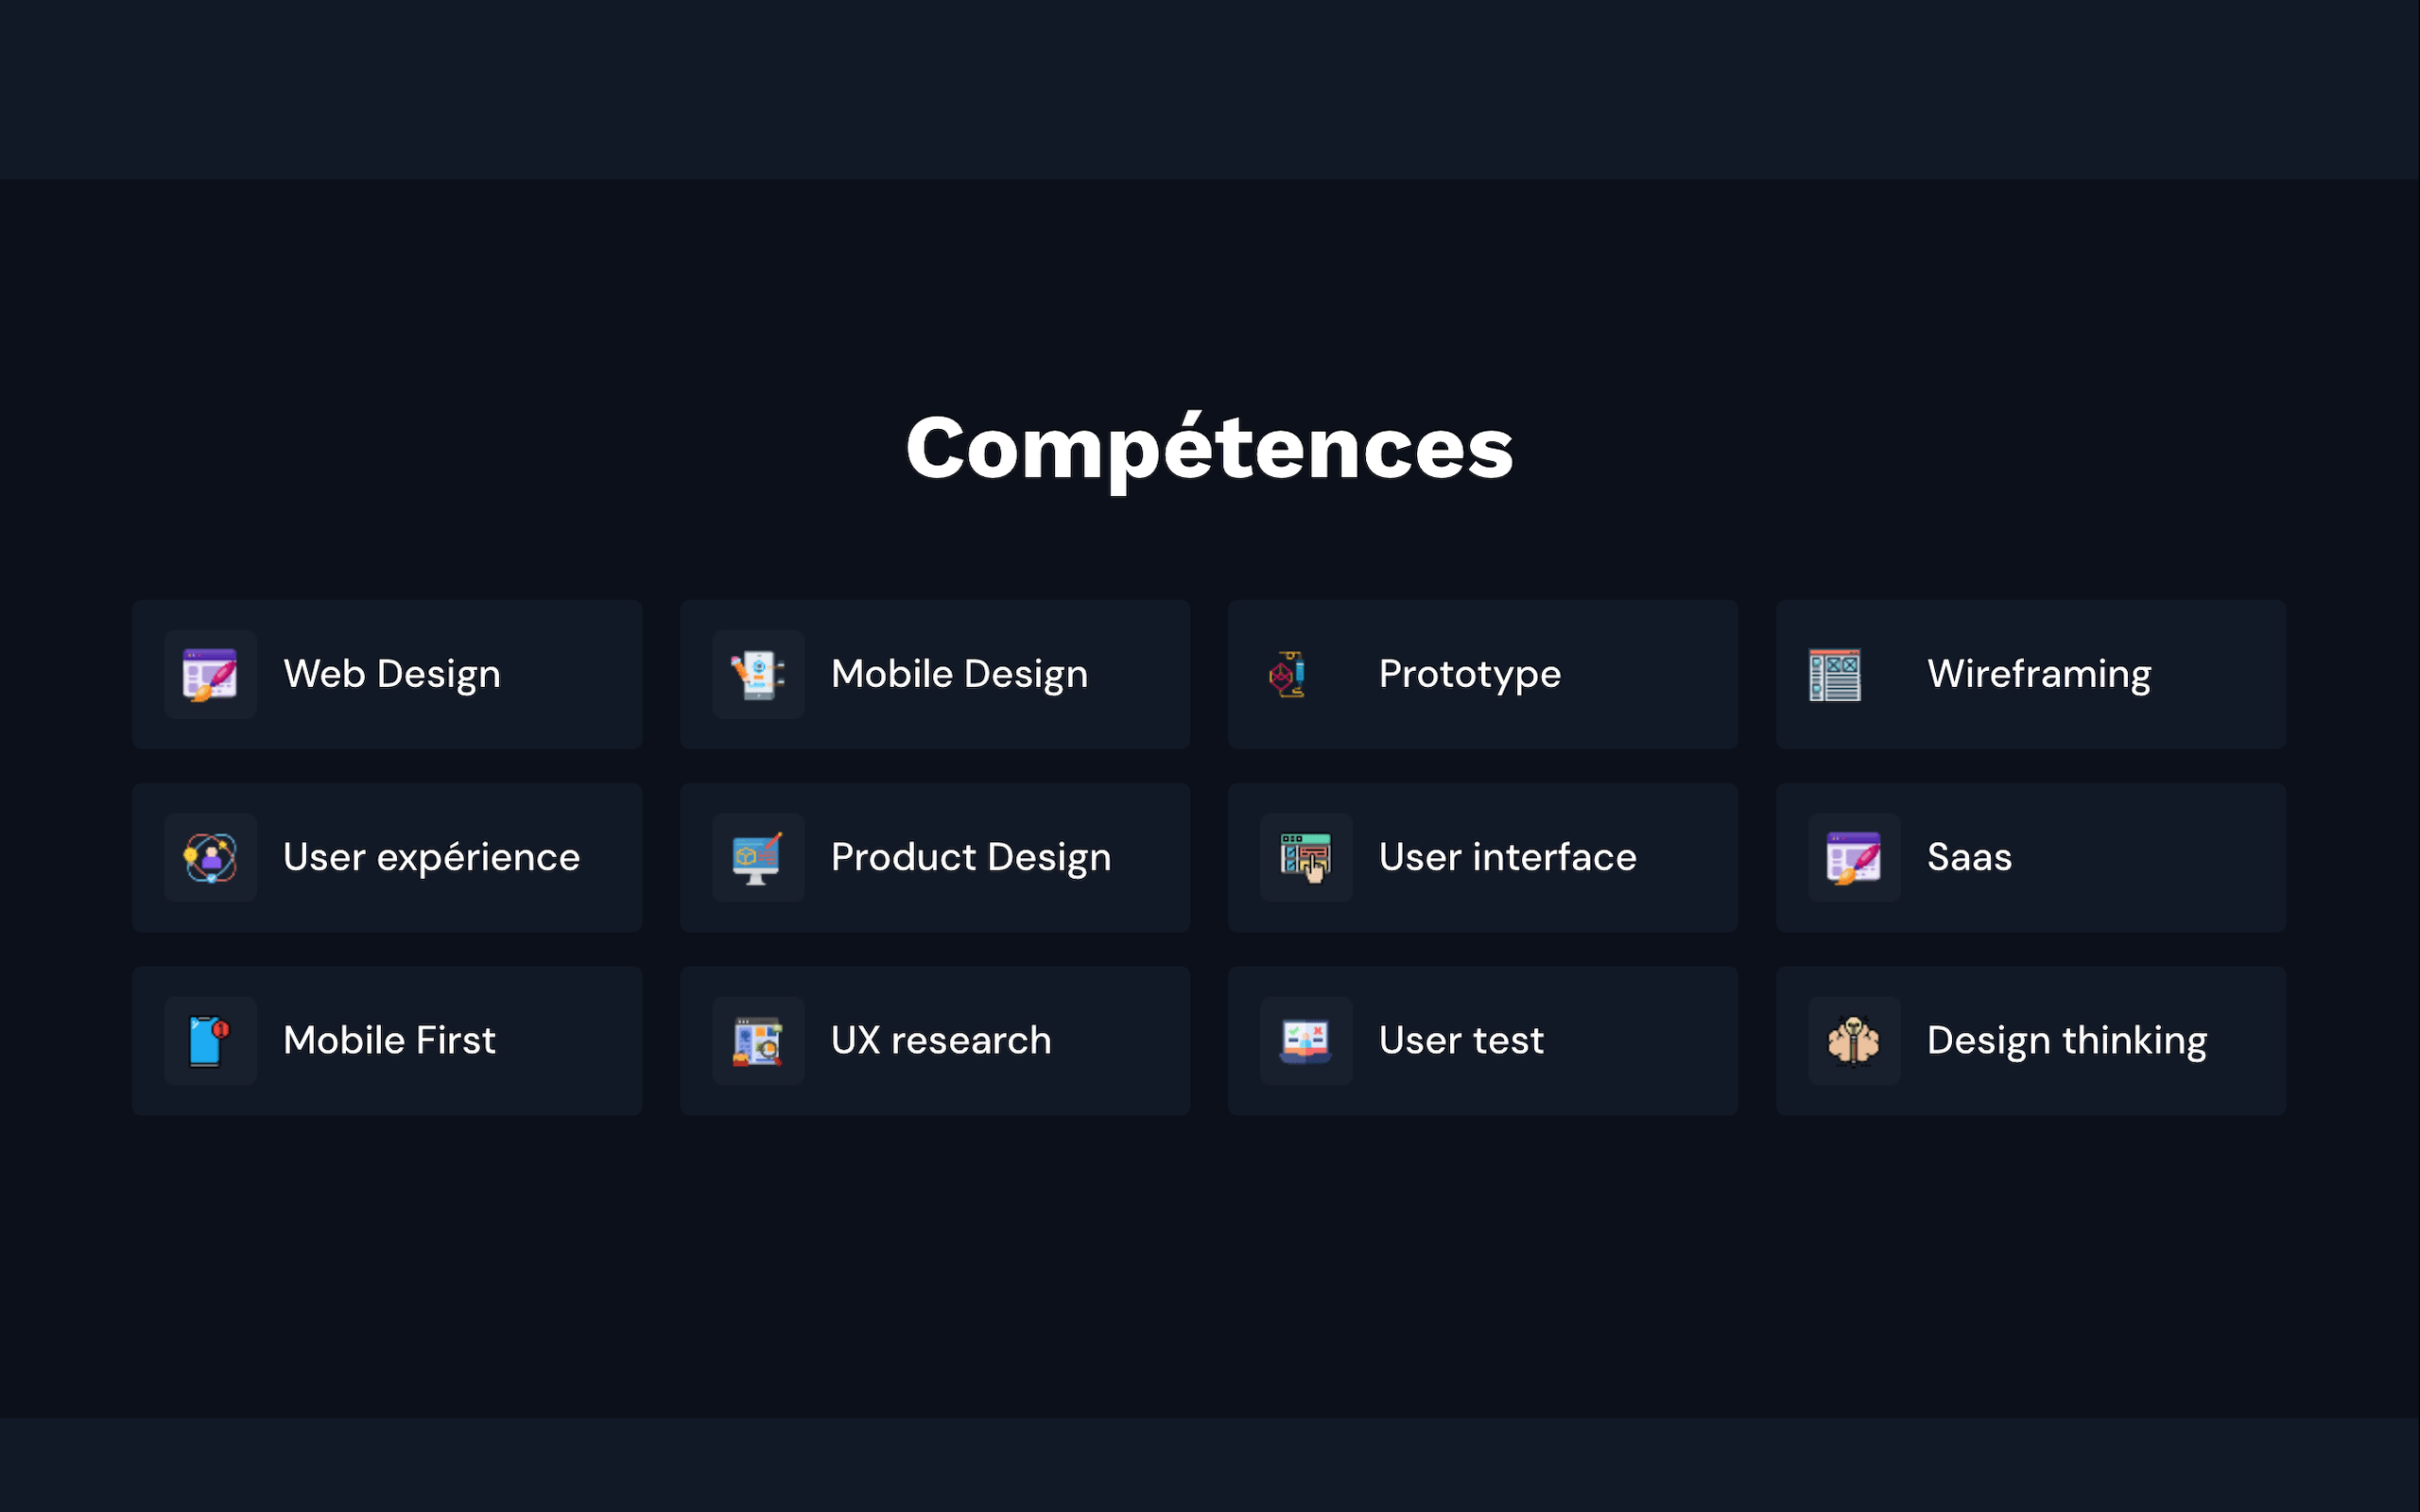The height and width of the screenshot is (1512, 2420).
Task: Select the Mobile Design label
Action: point(959,674)
